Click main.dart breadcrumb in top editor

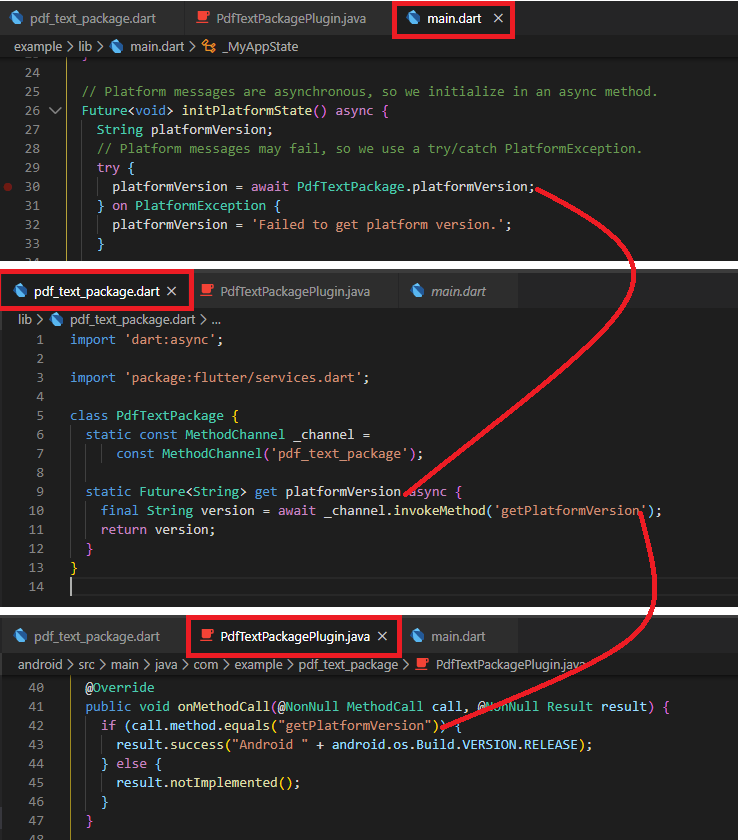[x=157, y=47]
